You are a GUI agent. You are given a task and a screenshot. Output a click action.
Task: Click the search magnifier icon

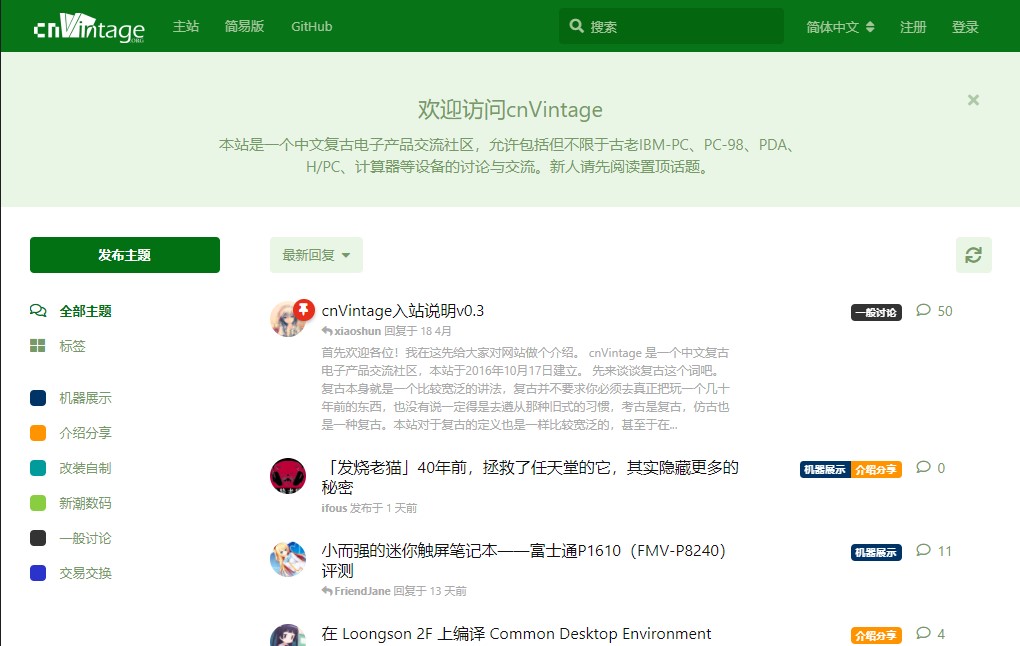pyautogui.click(x=576, y=26)
